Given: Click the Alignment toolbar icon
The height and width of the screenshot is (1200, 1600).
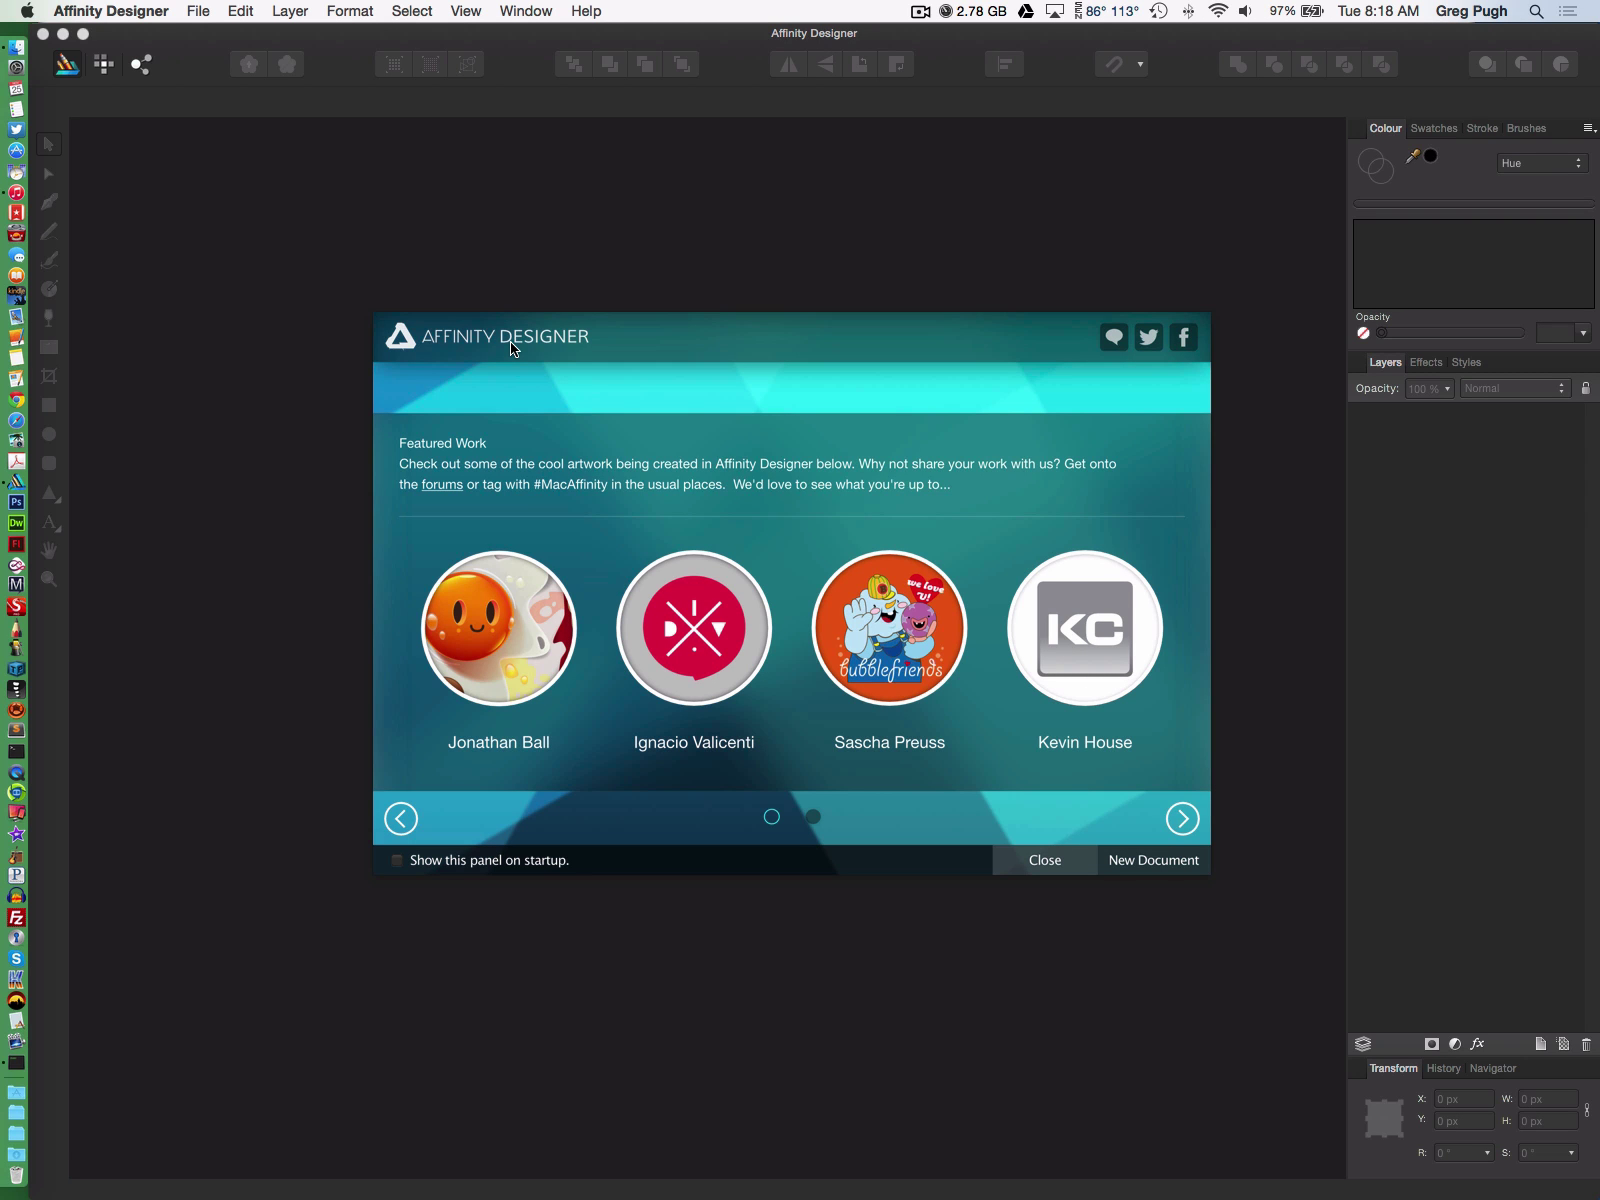Looking at the screenshot, I should pos(1005,64).
